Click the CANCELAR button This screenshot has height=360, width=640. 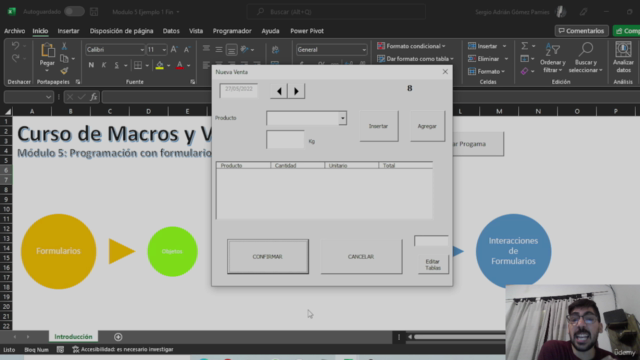coord(361,257)
